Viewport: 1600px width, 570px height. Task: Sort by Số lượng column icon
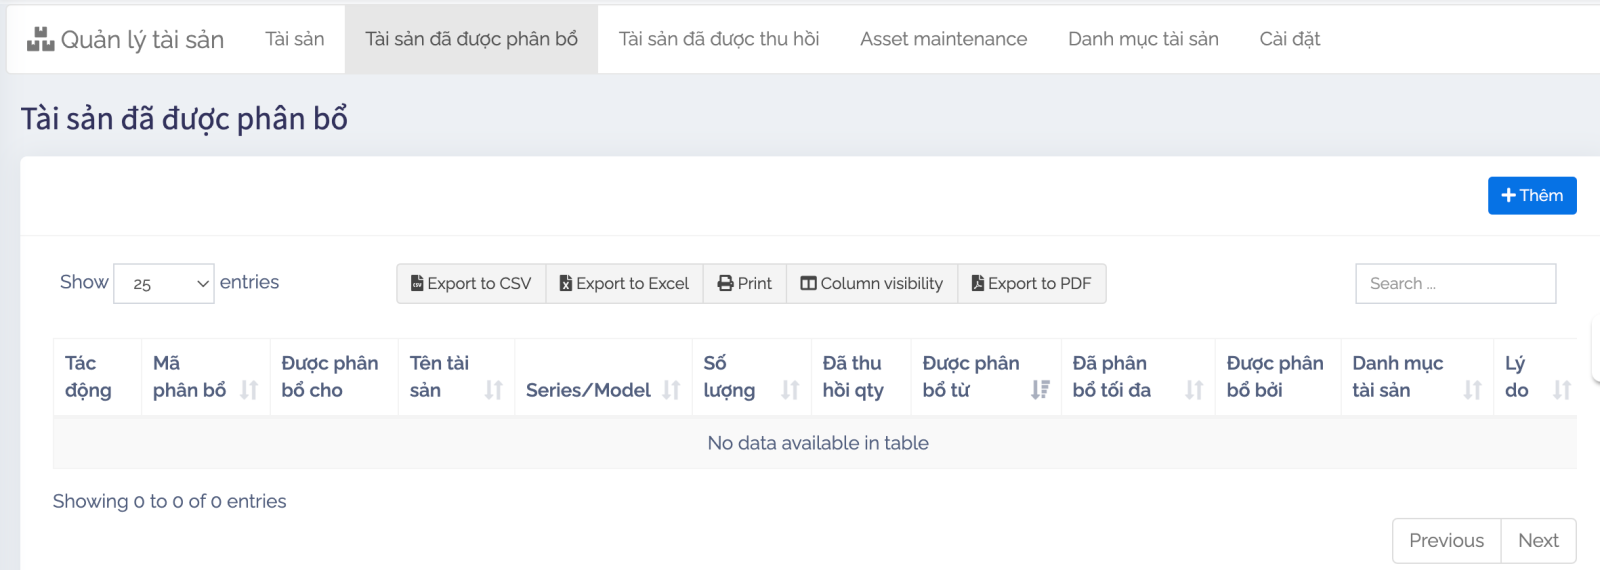coord(790,390)
